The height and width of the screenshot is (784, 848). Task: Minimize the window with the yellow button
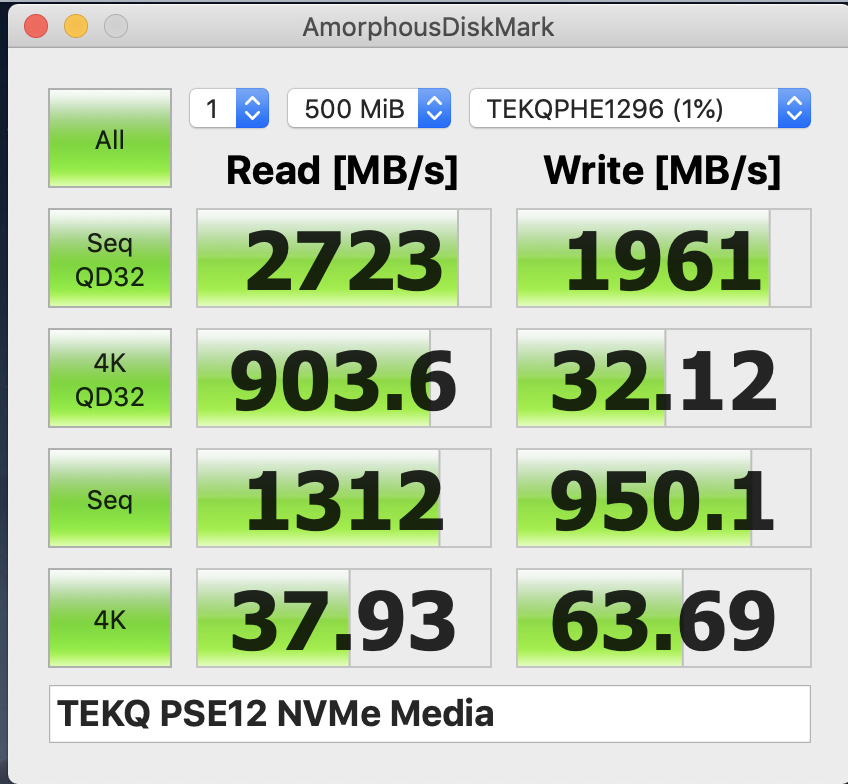(x=76, y=26)
